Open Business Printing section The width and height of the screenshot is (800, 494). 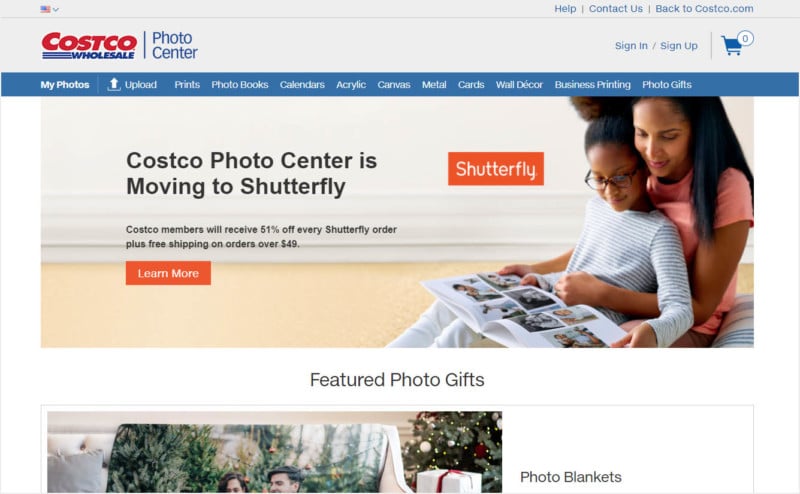coord(592,85)
